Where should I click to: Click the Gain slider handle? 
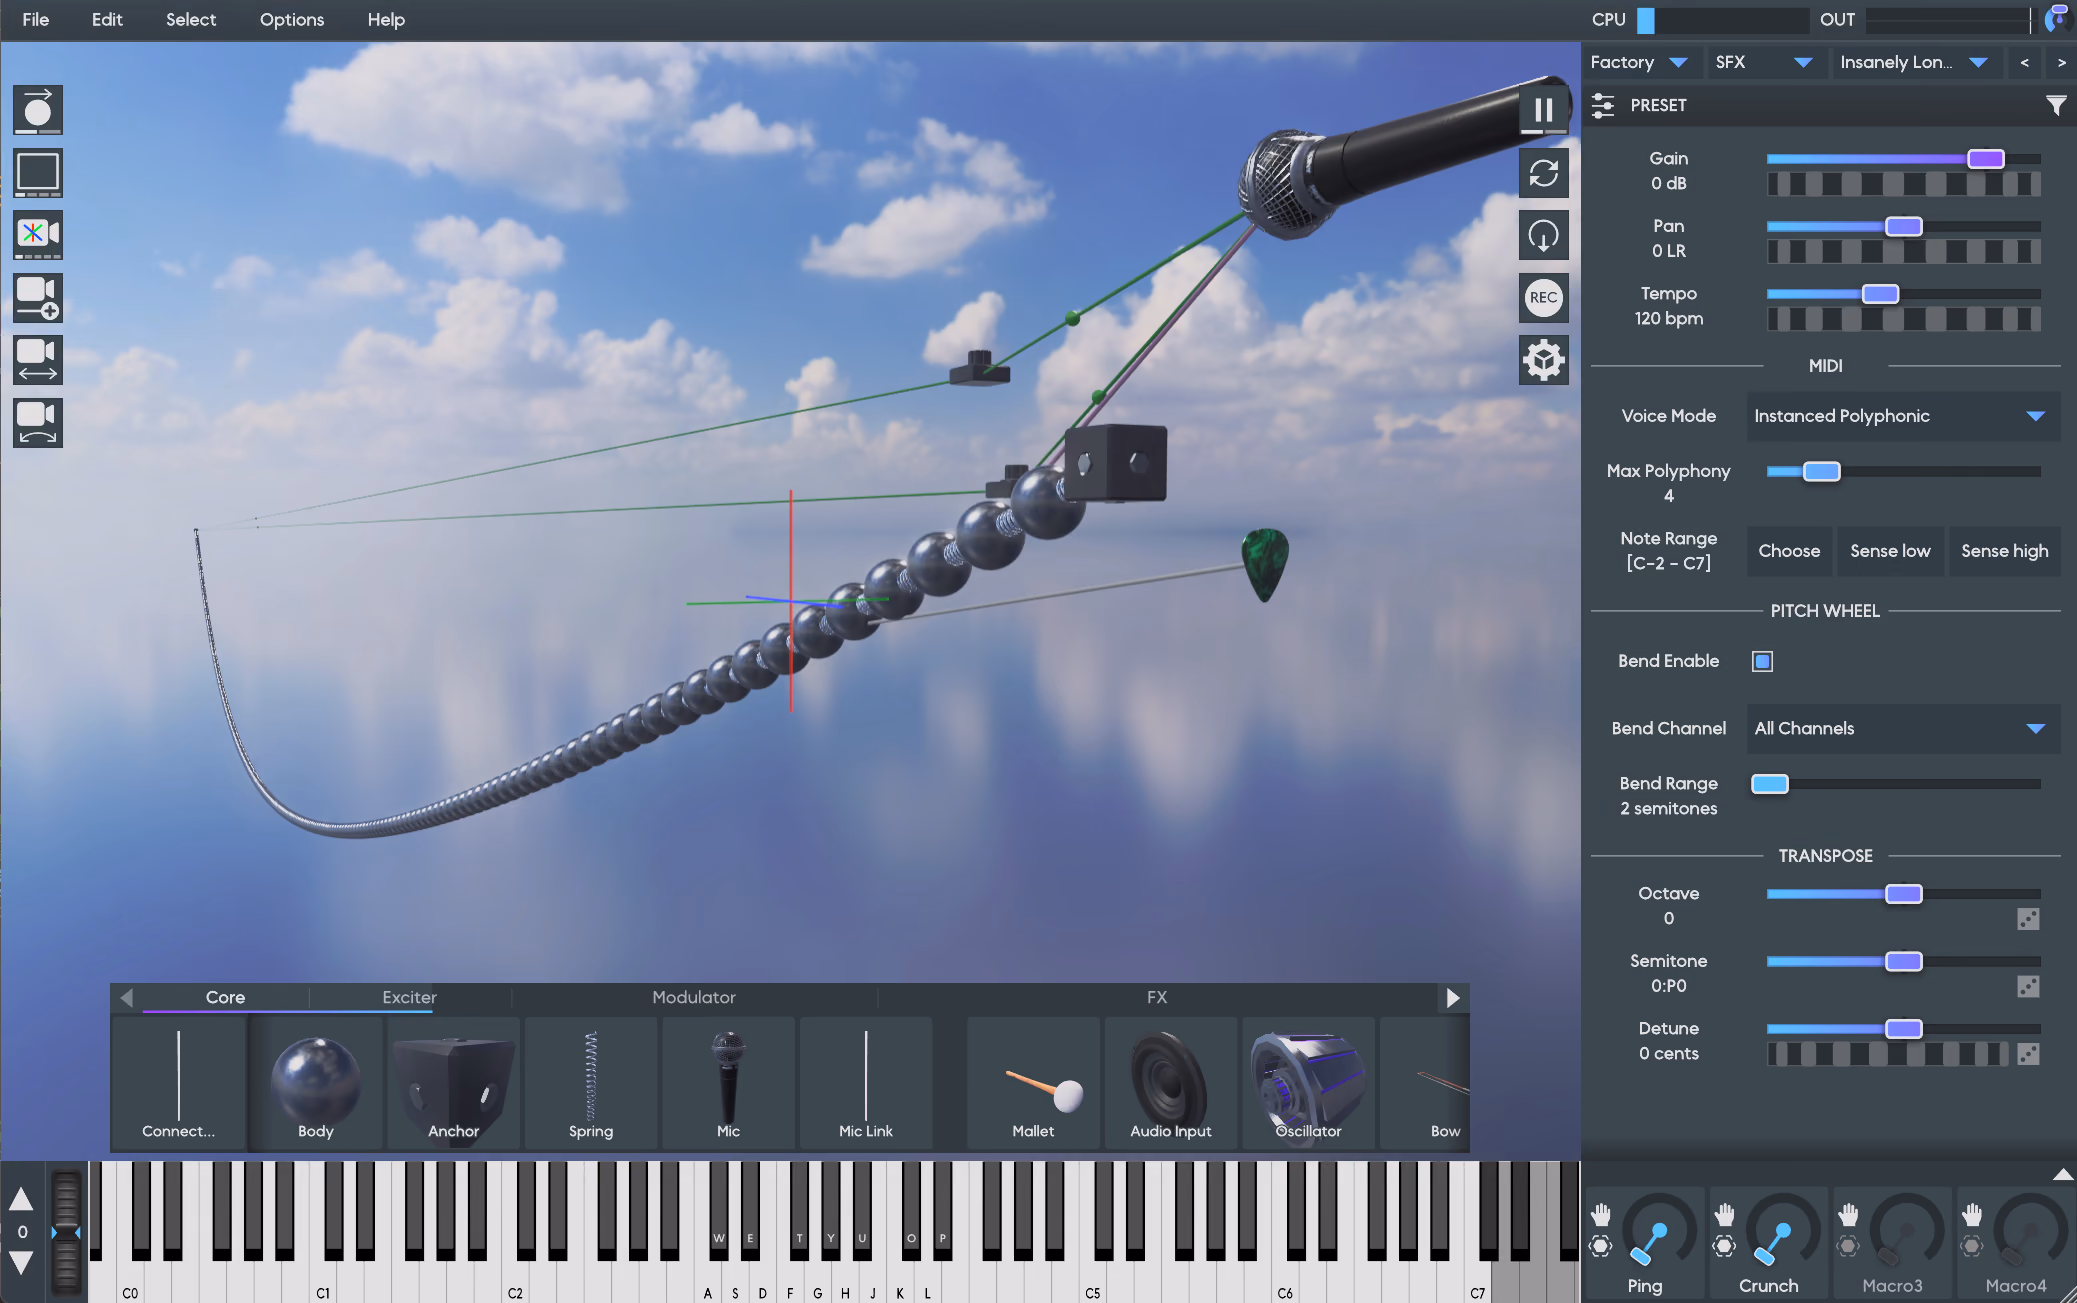[x=1986, y=159]
